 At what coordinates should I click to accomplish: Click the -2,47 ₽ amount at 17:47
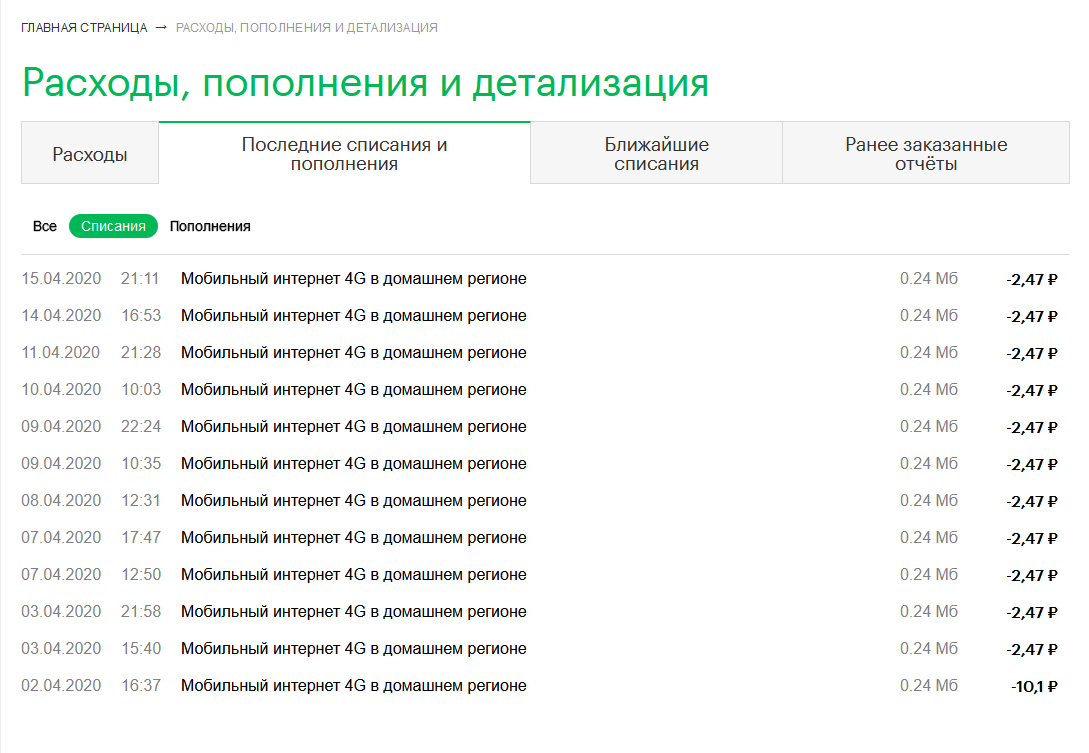click(x=1032, y=539)
